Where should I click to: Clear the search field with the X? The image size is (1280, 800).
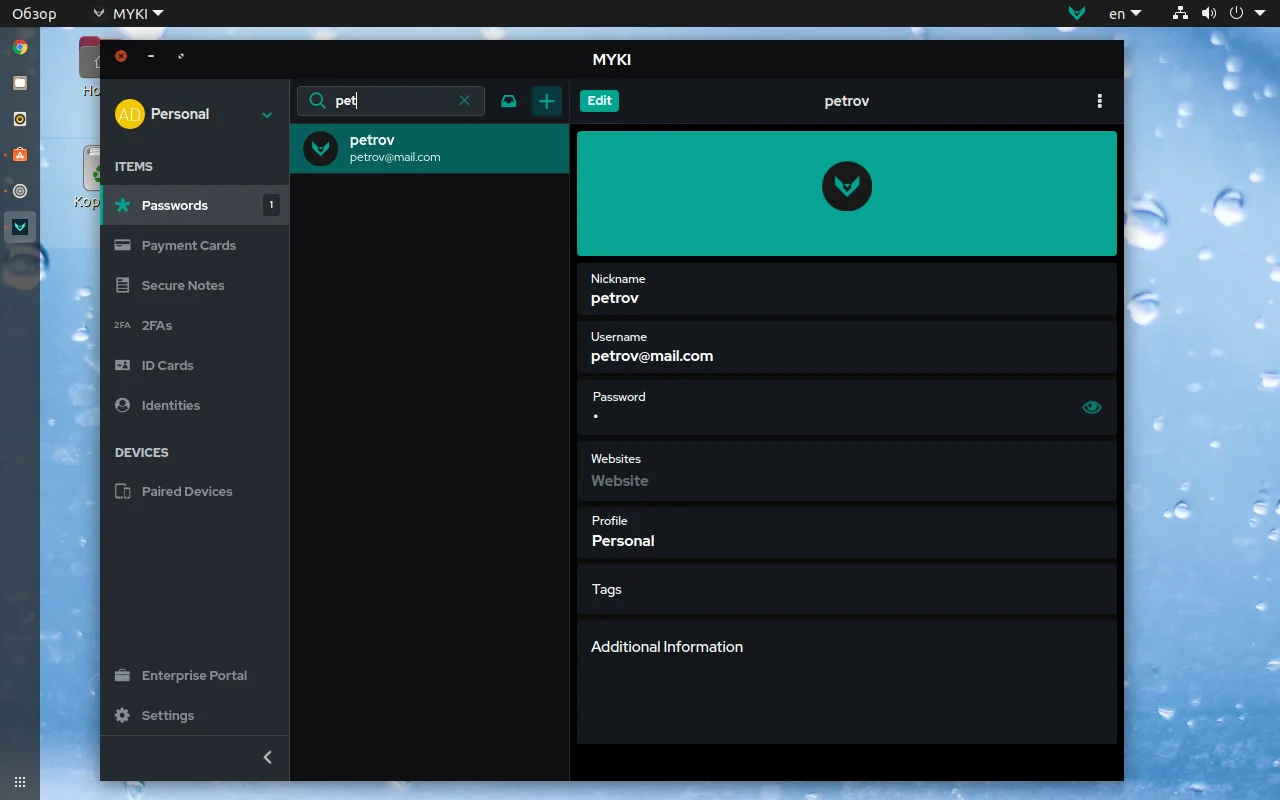464,100
